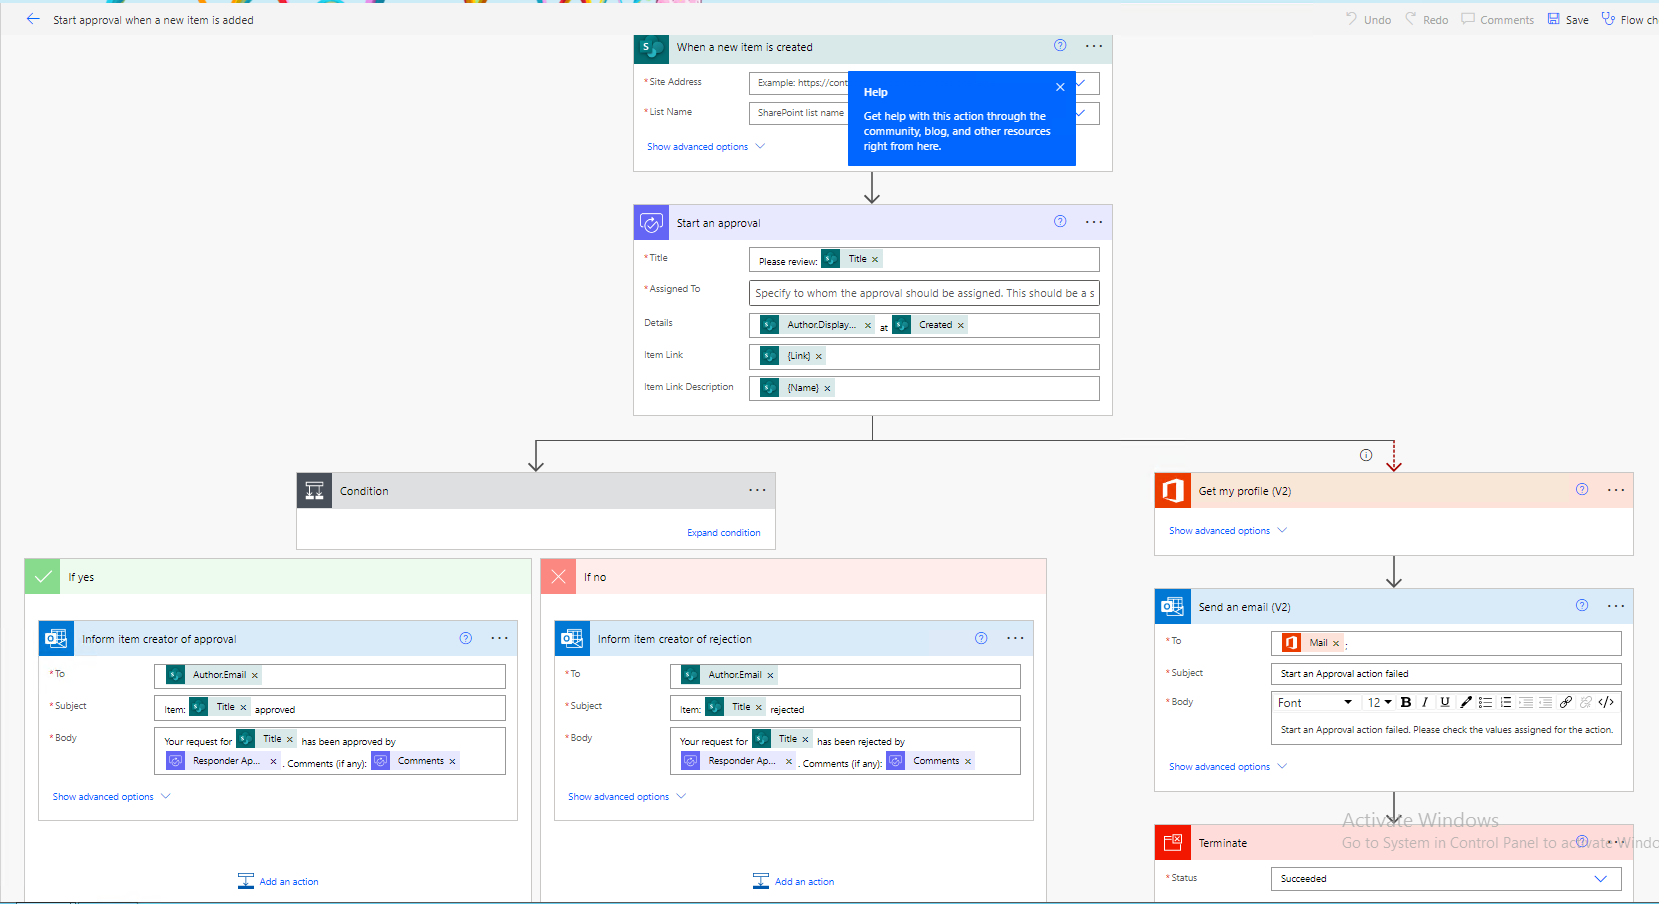1659x904 pixels.
Task: Open more options for Inform item creator of rejection
Action: [x=1015, y=638]
